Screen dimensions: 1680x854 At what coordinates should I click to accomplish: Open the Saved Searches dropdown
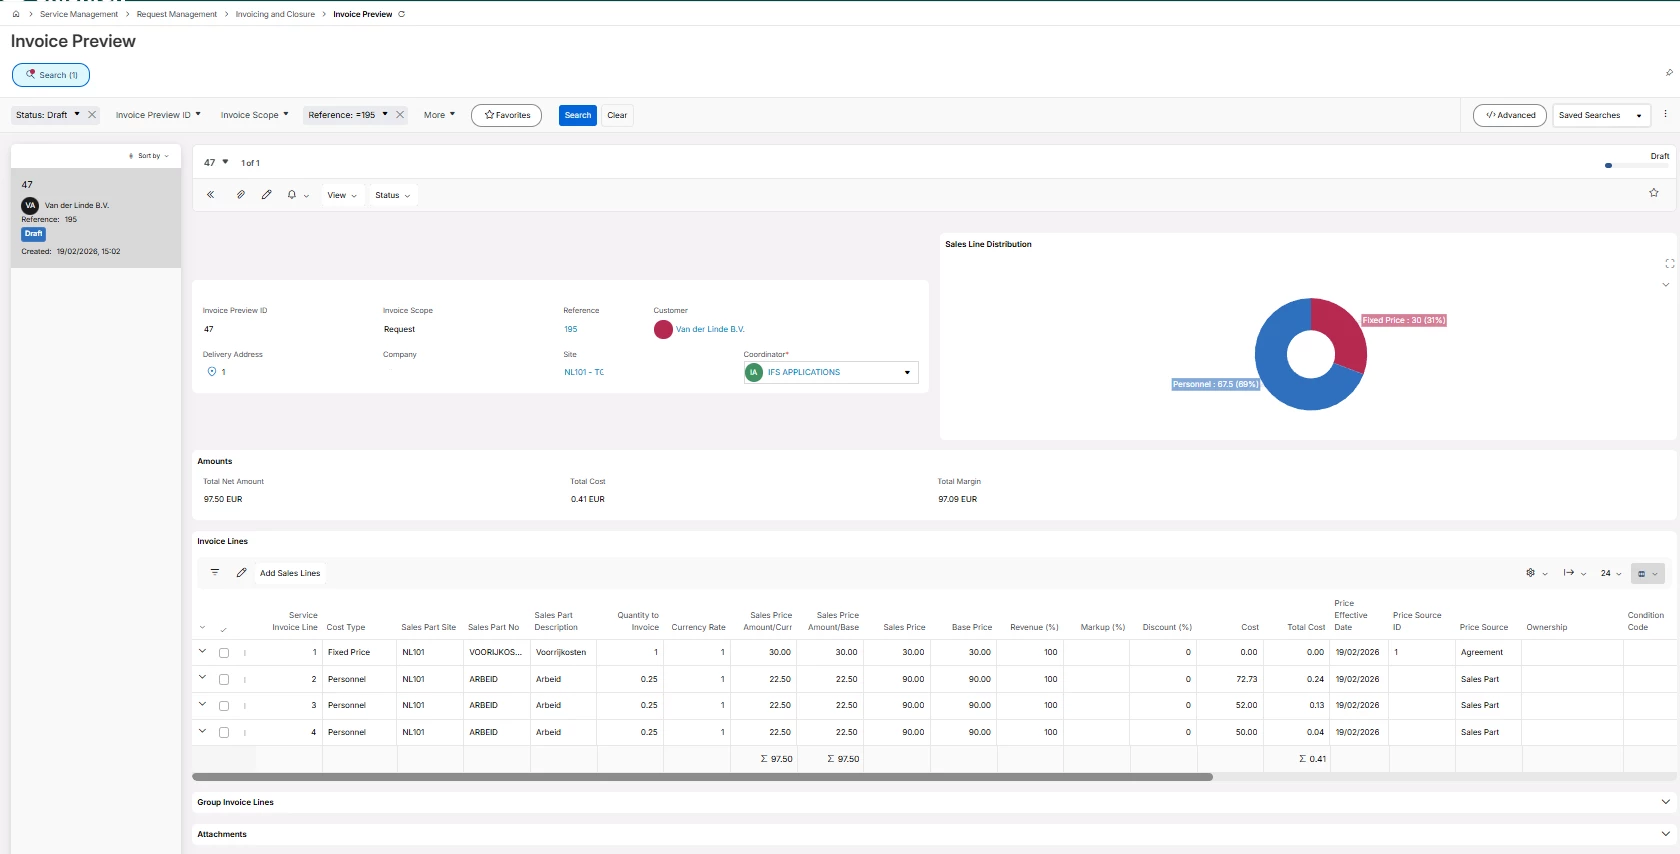point(1601,115)
